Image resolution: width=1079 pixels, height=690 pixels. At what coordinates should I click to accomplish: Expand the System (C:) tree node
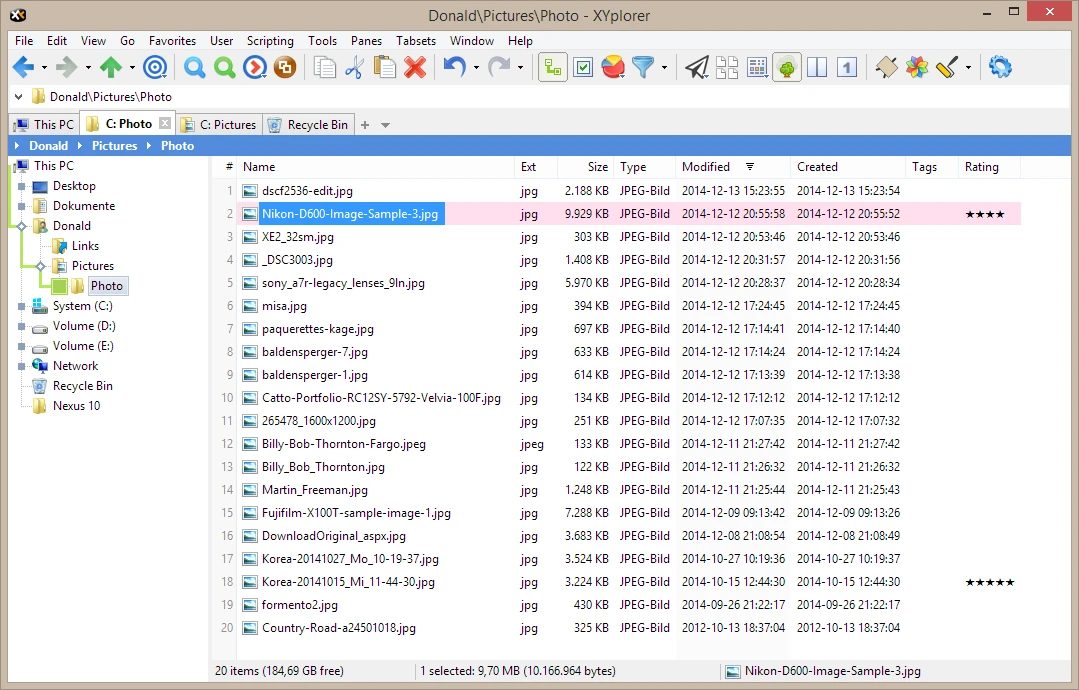21,306
